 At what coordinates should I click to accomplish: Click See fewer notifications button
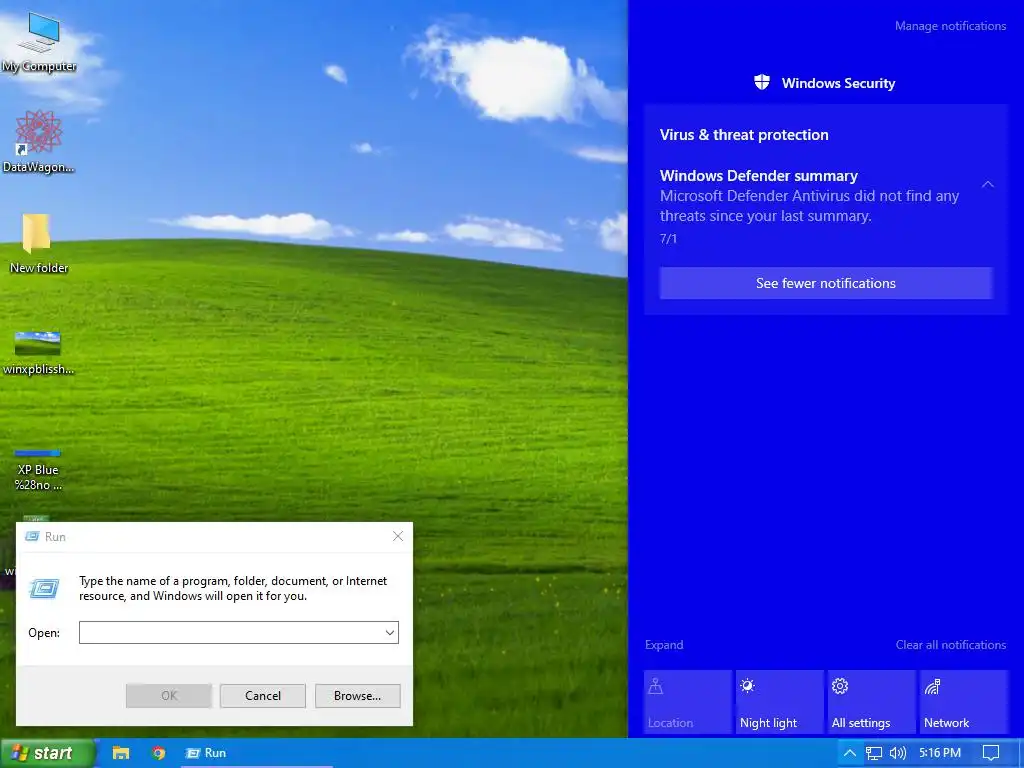tap(826, 283)
